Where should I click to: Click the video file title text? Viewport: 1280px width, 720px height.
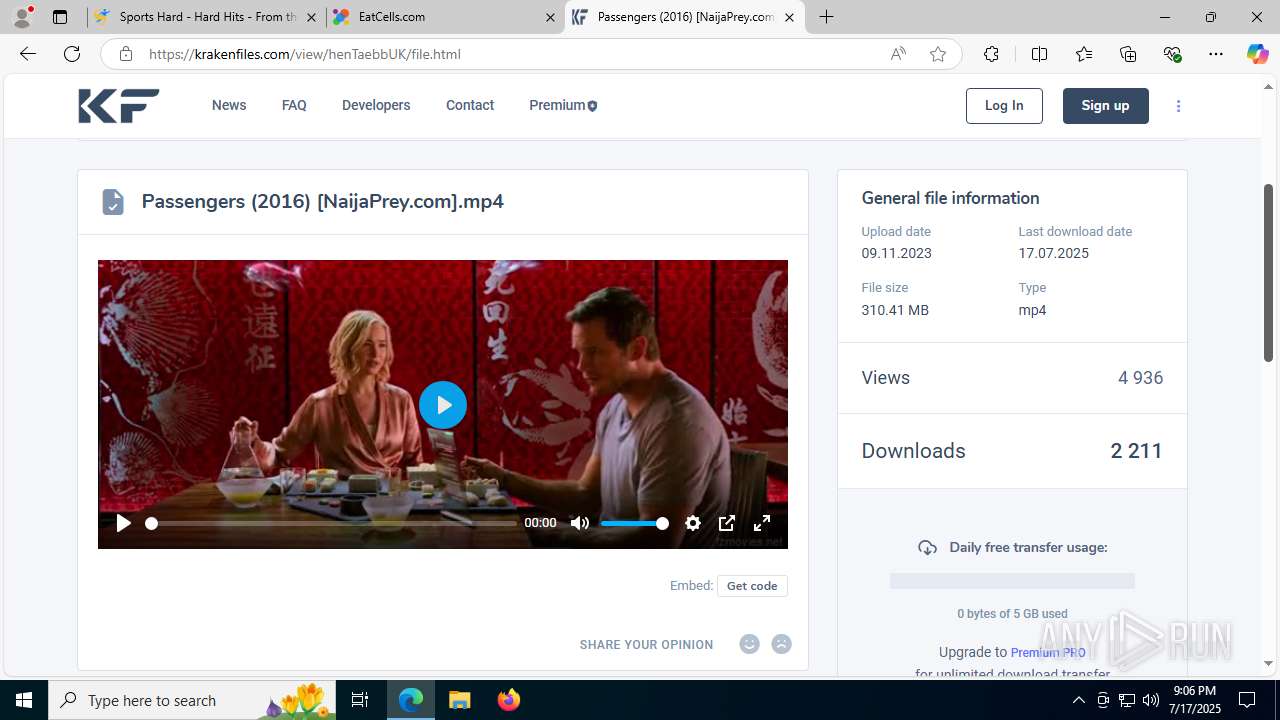323,201
